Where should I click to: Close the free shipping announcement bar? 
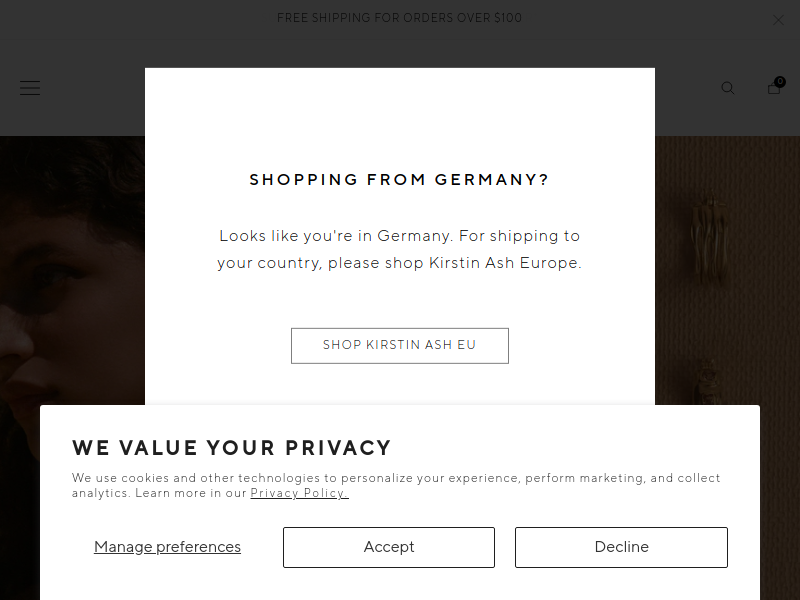(x=779, y=20)
